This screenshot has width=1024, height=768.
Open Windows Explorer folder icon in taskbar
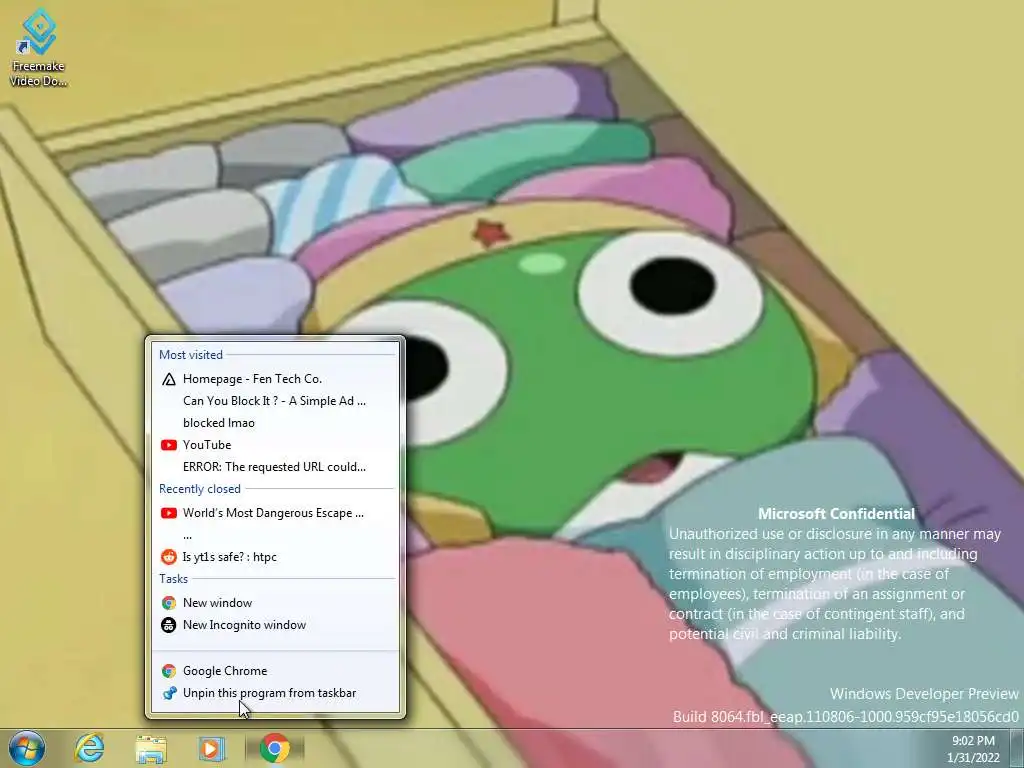[150, 748]
